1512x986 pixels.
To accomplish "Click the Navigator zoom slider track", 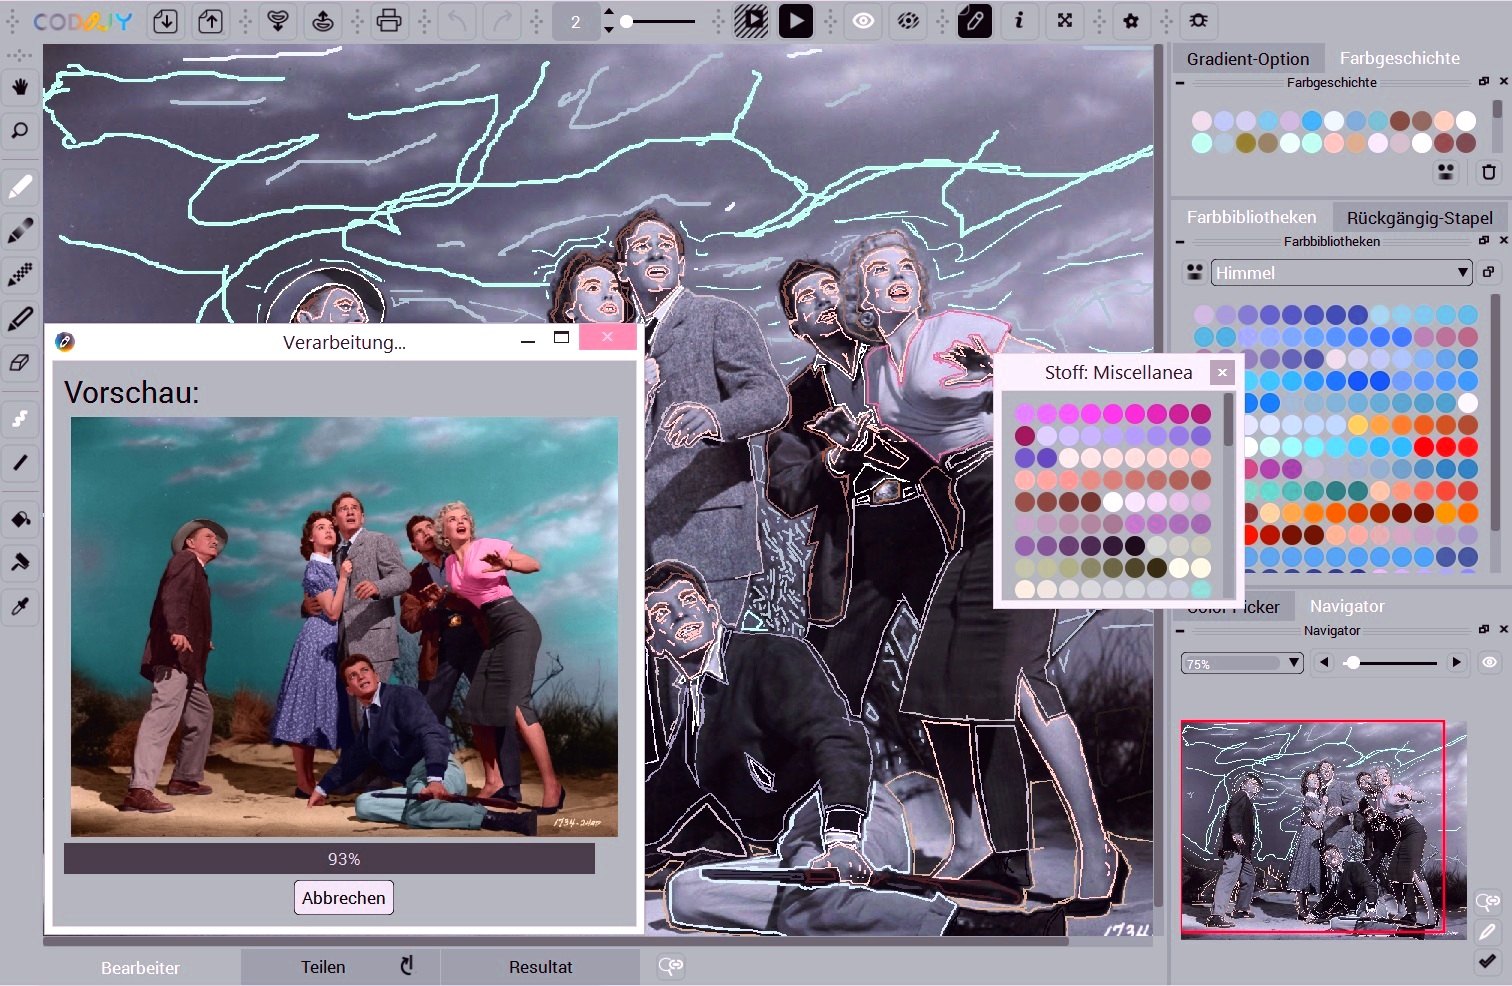I will (1390, 663).
